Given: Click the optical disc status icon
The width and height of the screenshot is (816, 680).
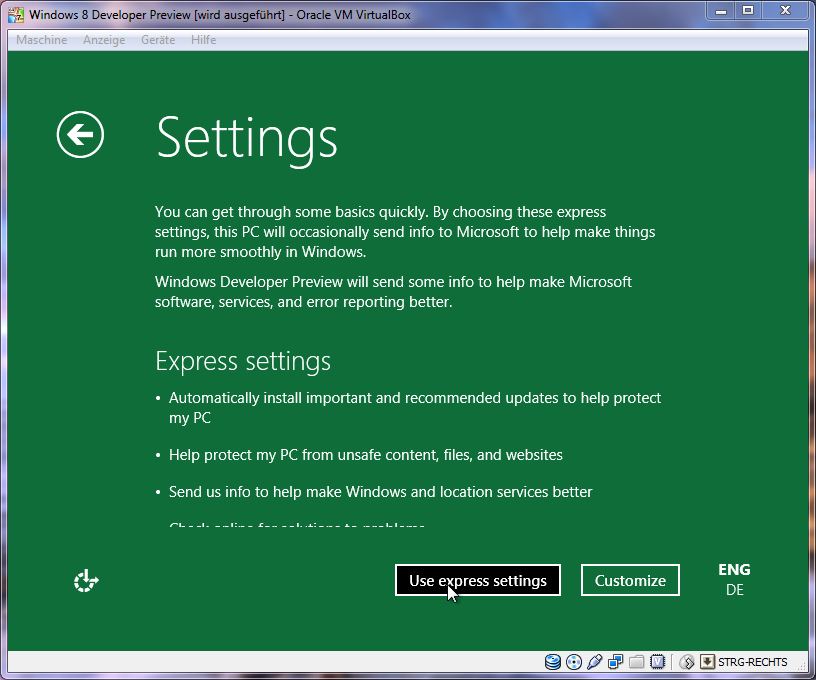Looking at the screenshot, I should coord(573,662).
